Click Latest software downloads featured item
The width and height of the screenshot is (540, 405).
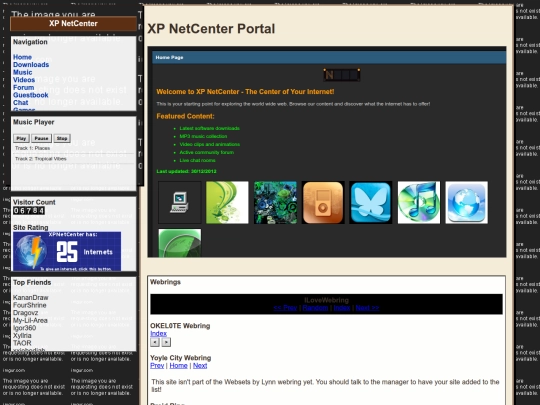pos(209,128)
